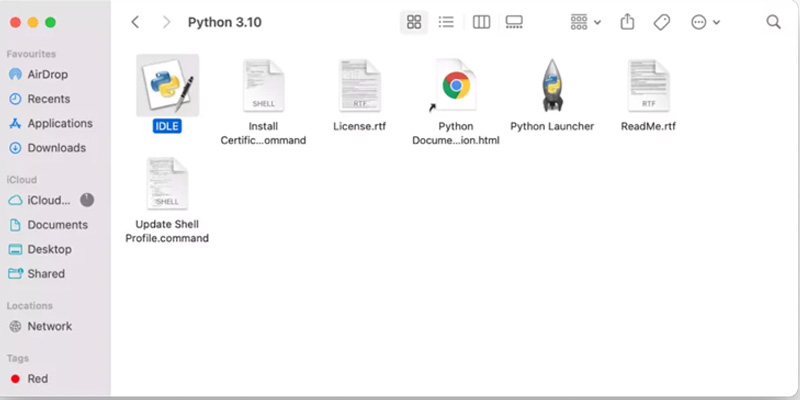800x400 pixels.
Task: Open Applications in the sidebar
Action: 60,124
